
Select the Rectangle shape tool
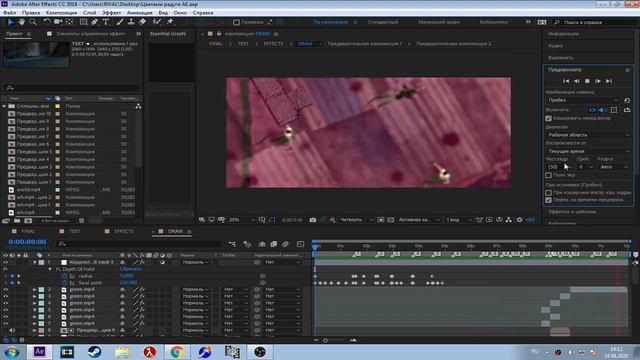[83, 22]
